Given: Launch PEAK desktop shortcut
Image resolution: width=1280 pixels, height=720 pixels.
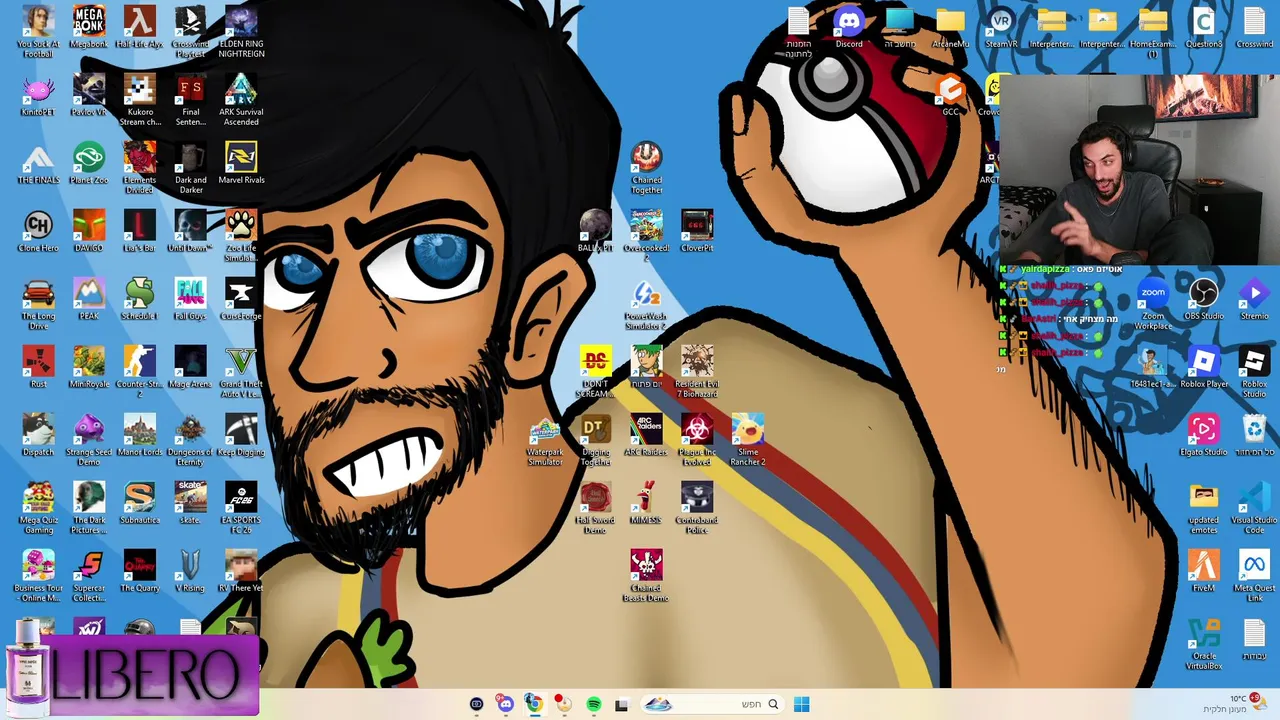Looking at the screenshot, I should click(89, 299).
